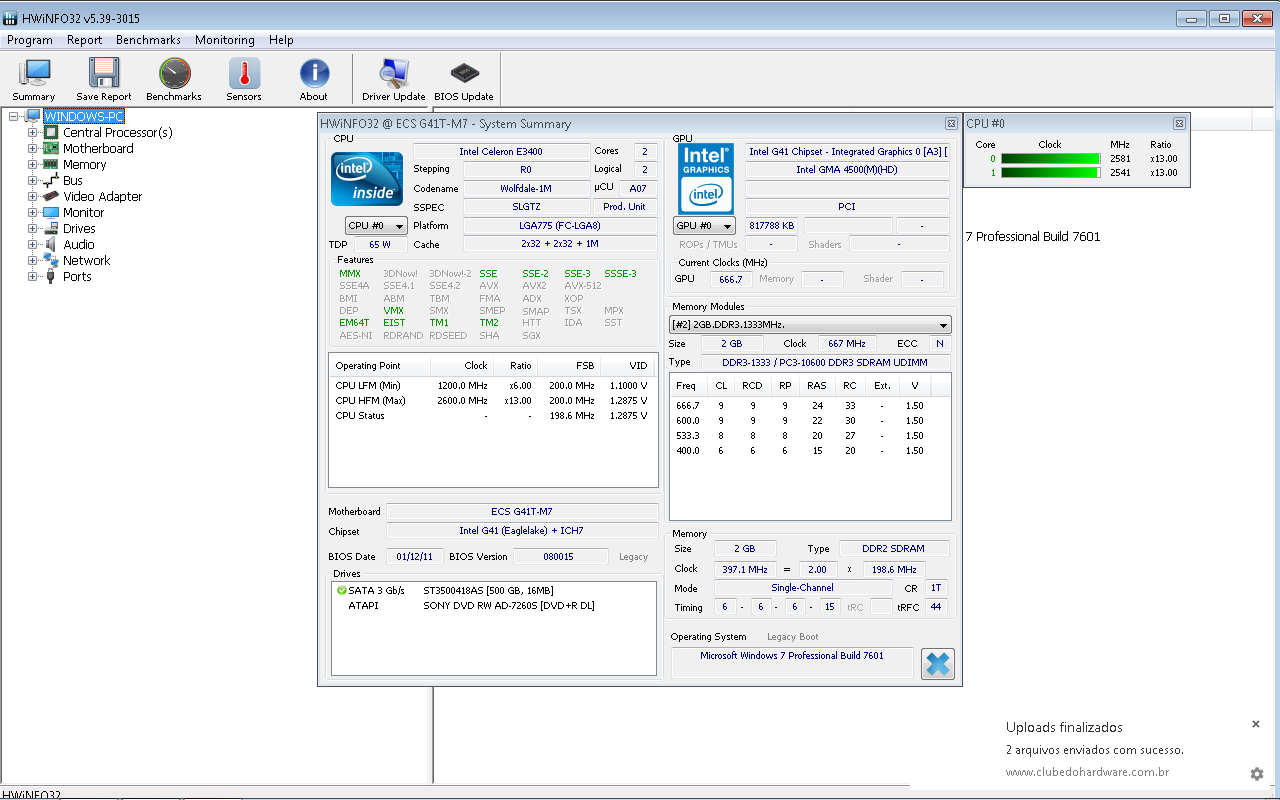Open the memory module dropdown list
Viewport: 1280px width, 800px height.
click(x=810, y=325)
